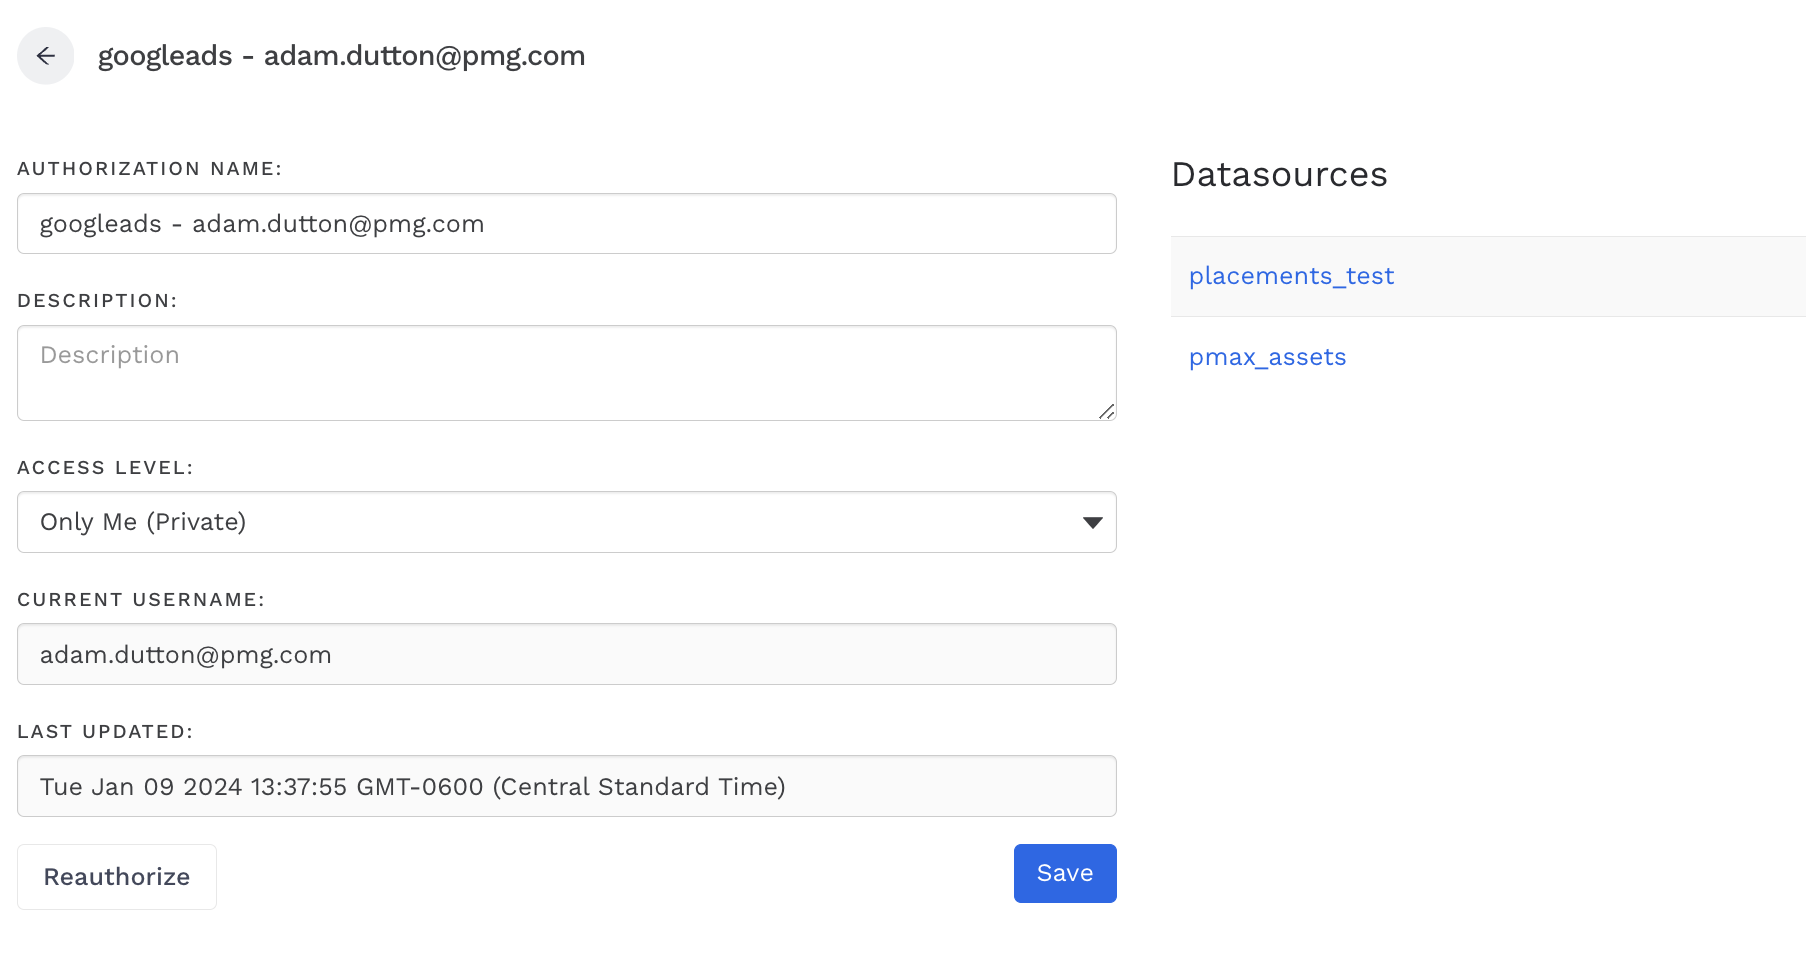This screenshot has width=1806, height=958.
Task: Click the LAST UPDATED label
Action: tap(105, 732)
